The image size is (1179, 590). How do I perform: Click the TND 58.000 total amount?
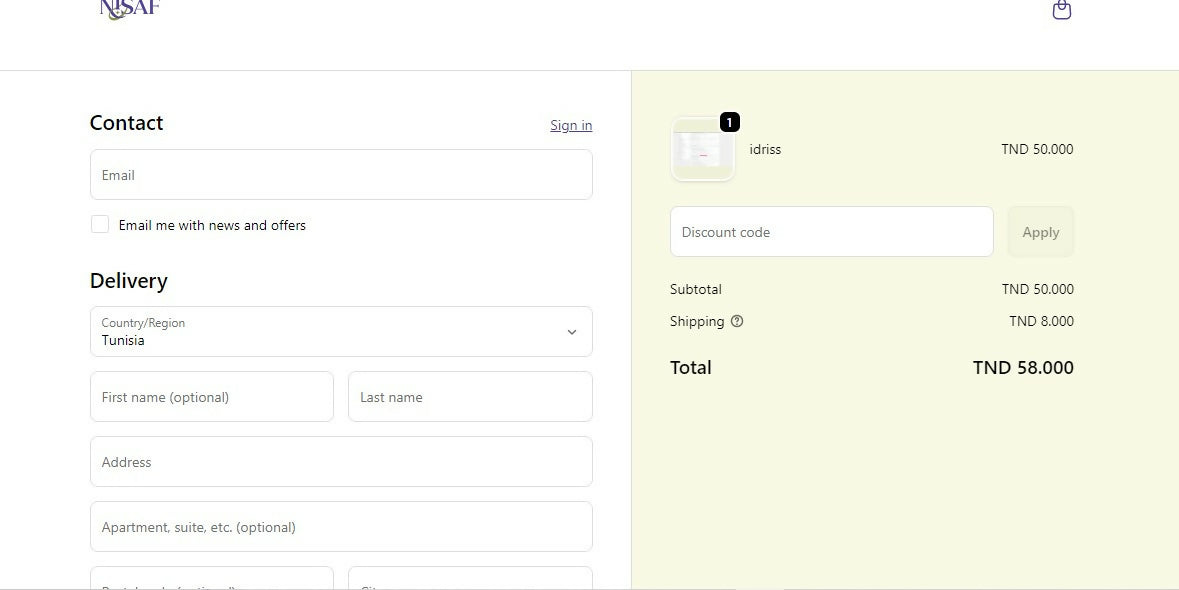pos(1022,367)
